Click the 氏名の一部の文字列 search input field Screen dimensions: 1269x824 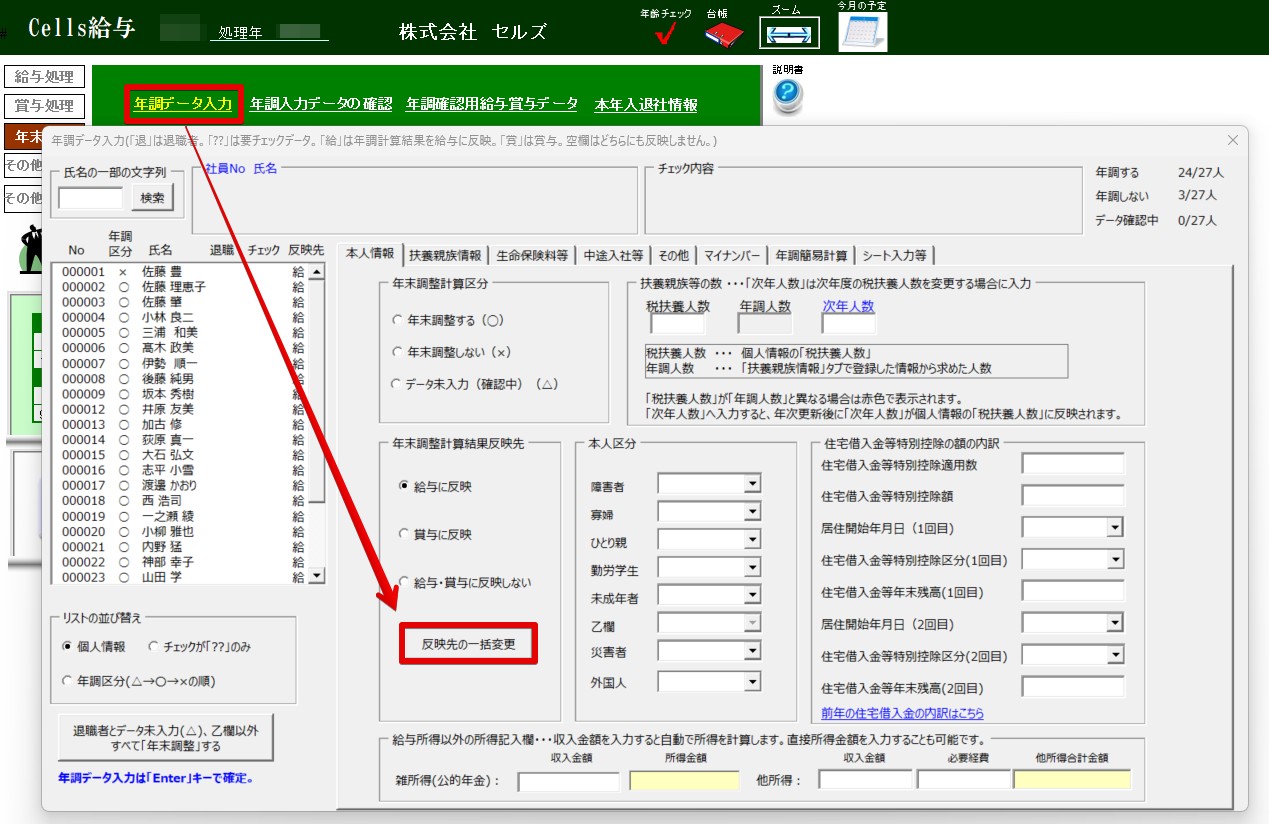(x=90, y=198)
